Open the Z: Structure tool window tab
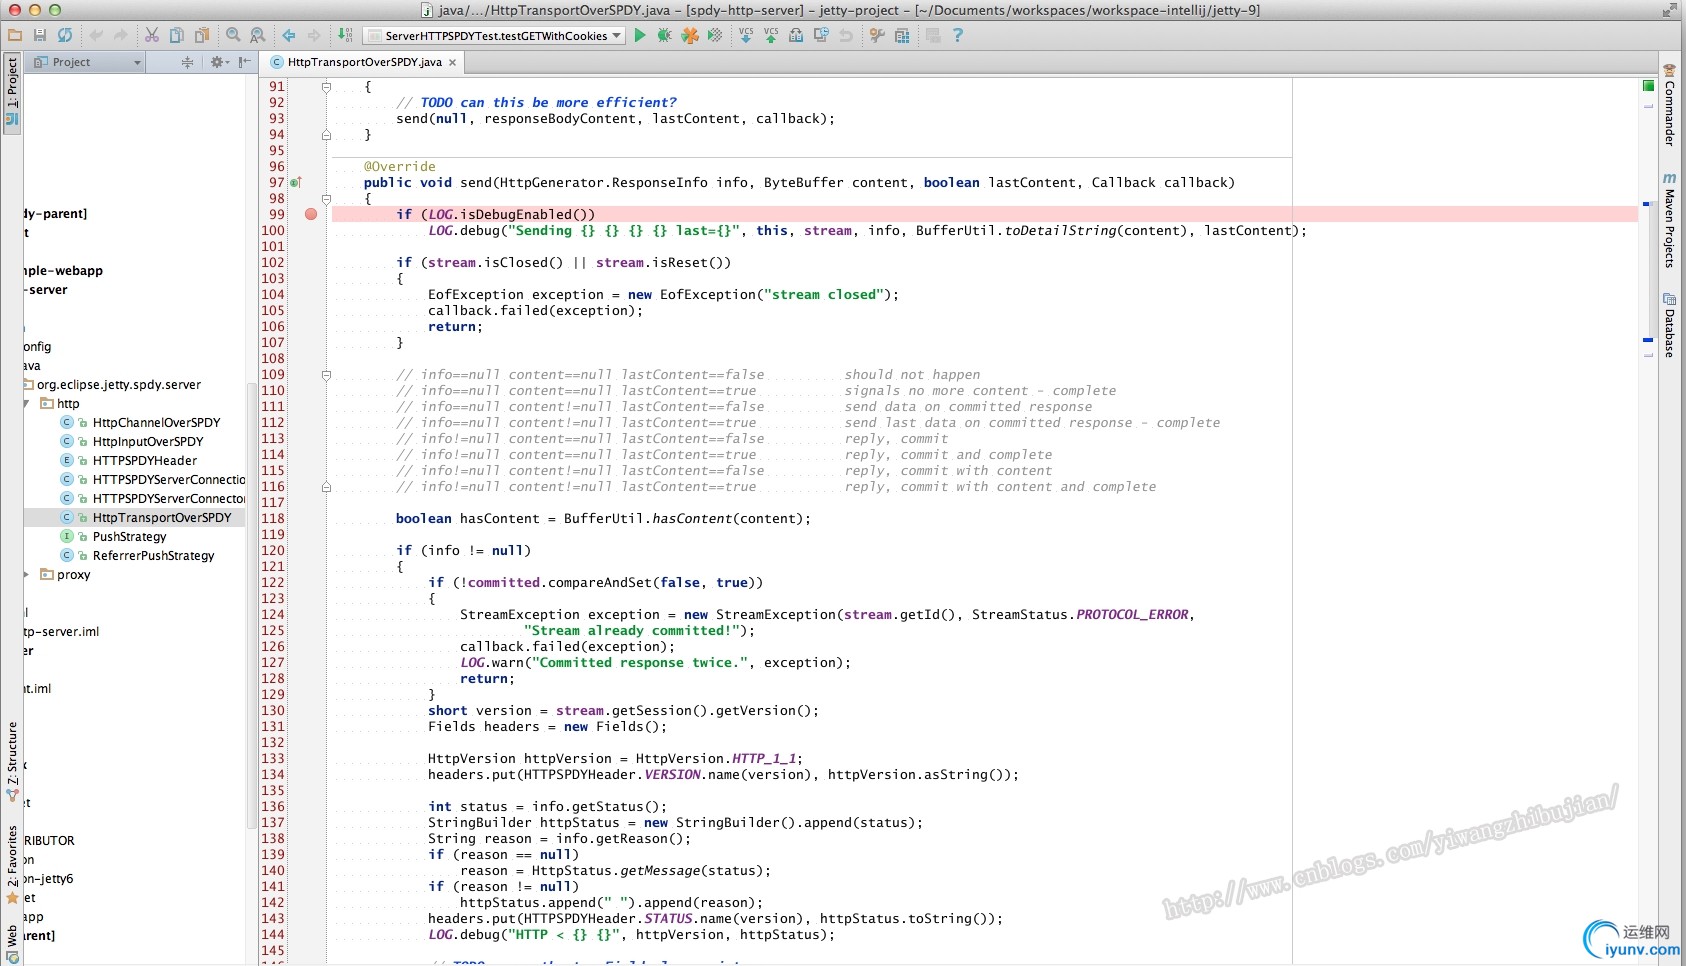This screenshot has width=1686, height=966. 12,761
